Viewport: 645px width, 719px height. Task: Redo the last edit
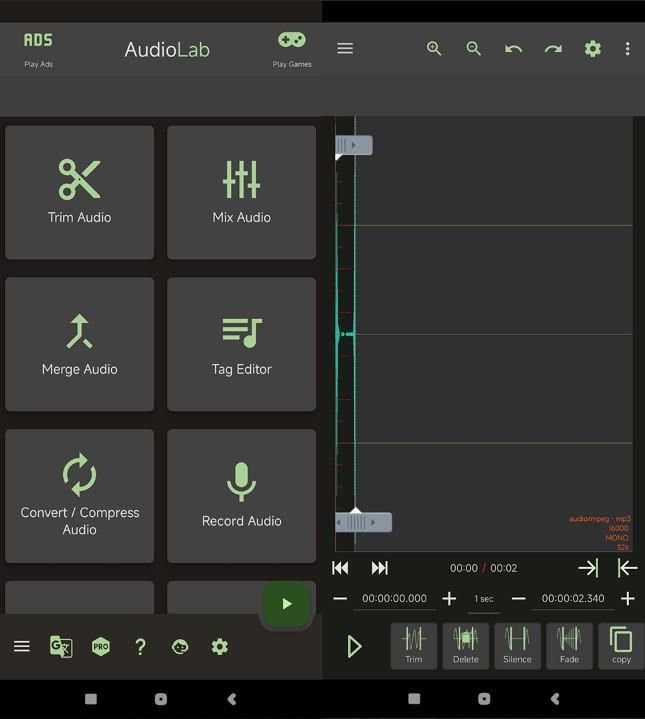pyautogui.click(x=553, y=49)
